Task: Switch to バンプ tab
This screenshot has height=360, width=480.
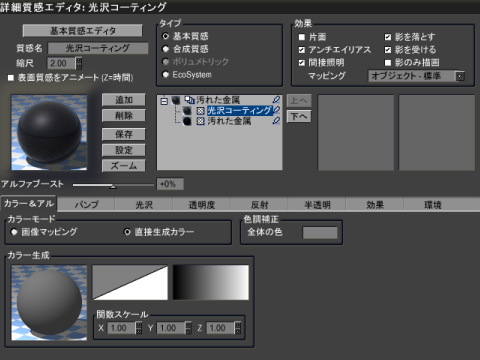Action: tap(86, 205)
